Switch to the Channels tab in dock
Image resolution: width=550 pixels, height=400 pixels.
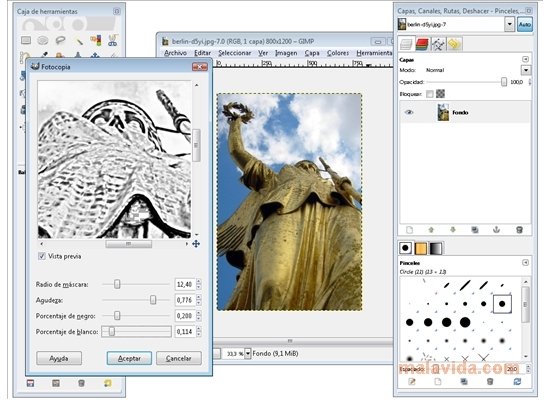(422, 44)
